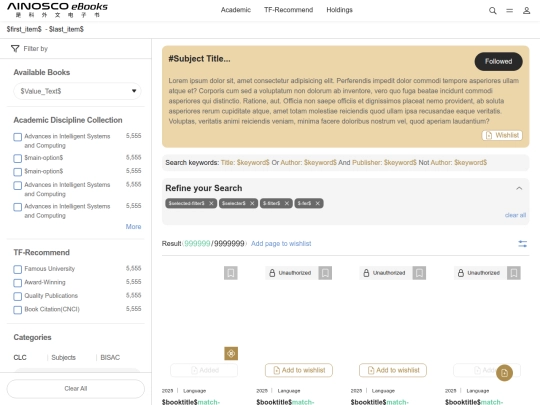The width and height of the screenshot is (540, 405).
Task: Click the AINOSCO eBooks logo
Action: (58, 10)
